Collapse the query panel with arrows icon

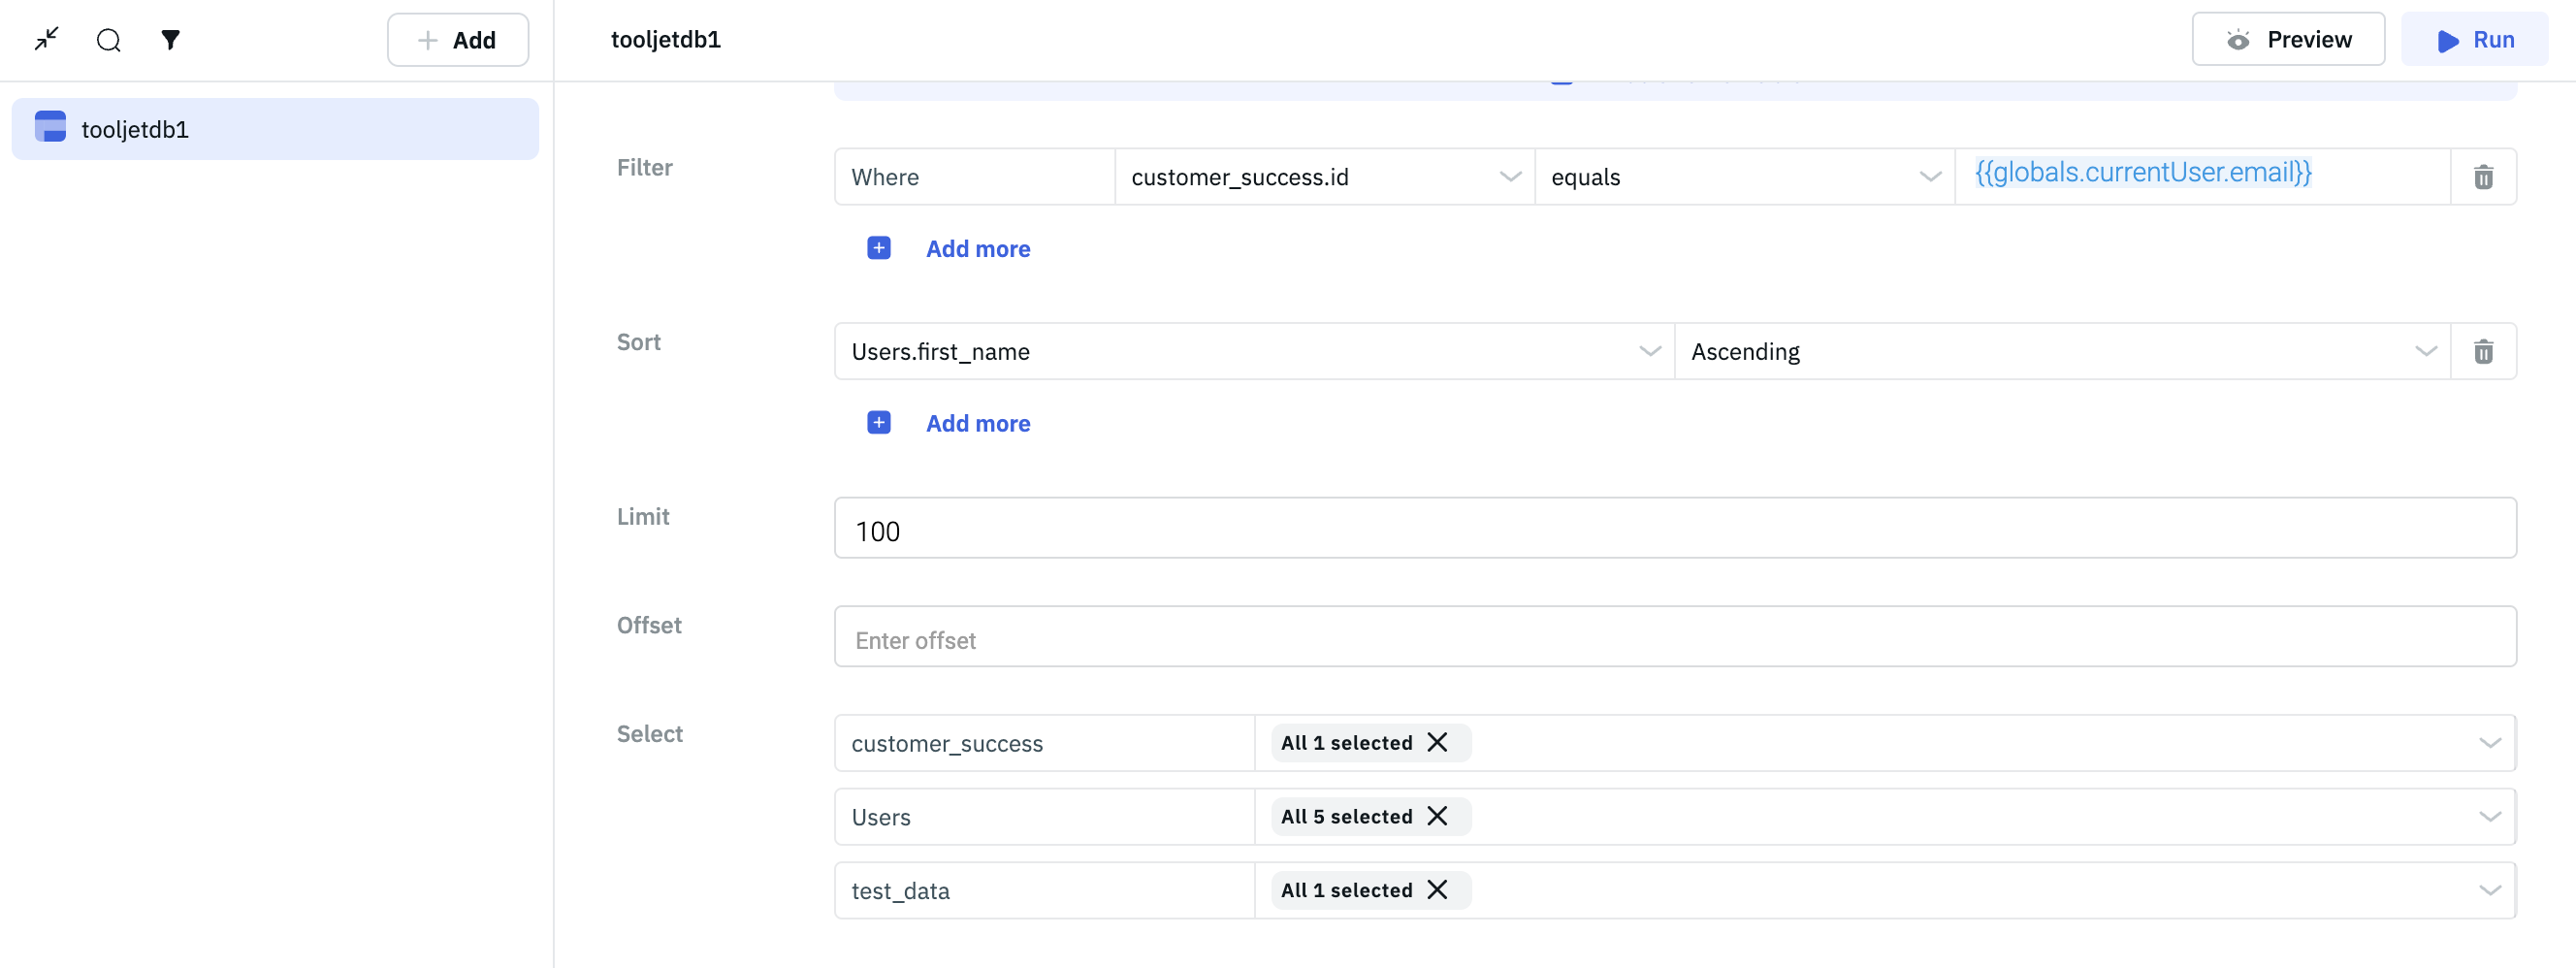tap(46, 40)
